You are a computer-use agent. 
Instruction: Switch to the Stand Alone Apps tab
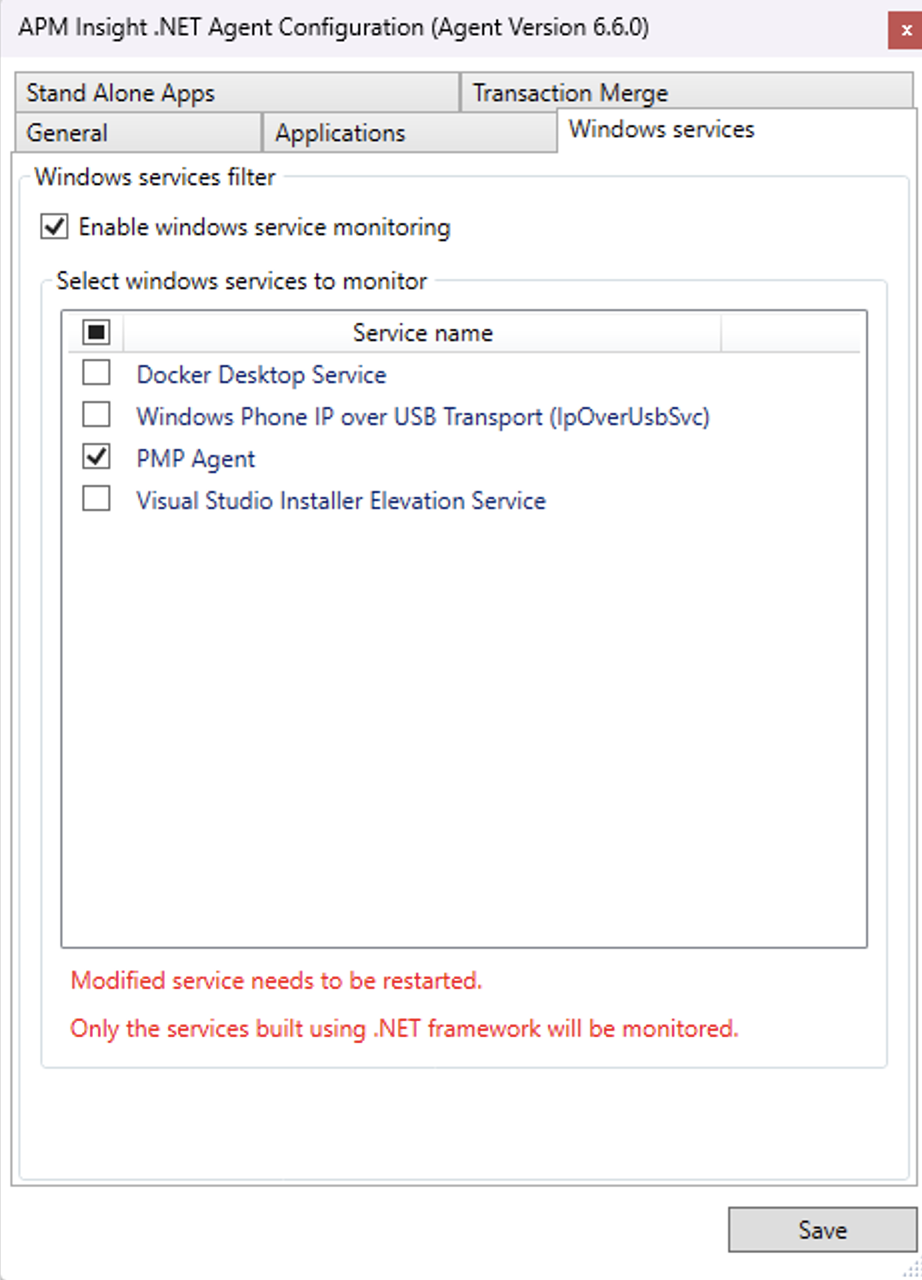point(120,94)
